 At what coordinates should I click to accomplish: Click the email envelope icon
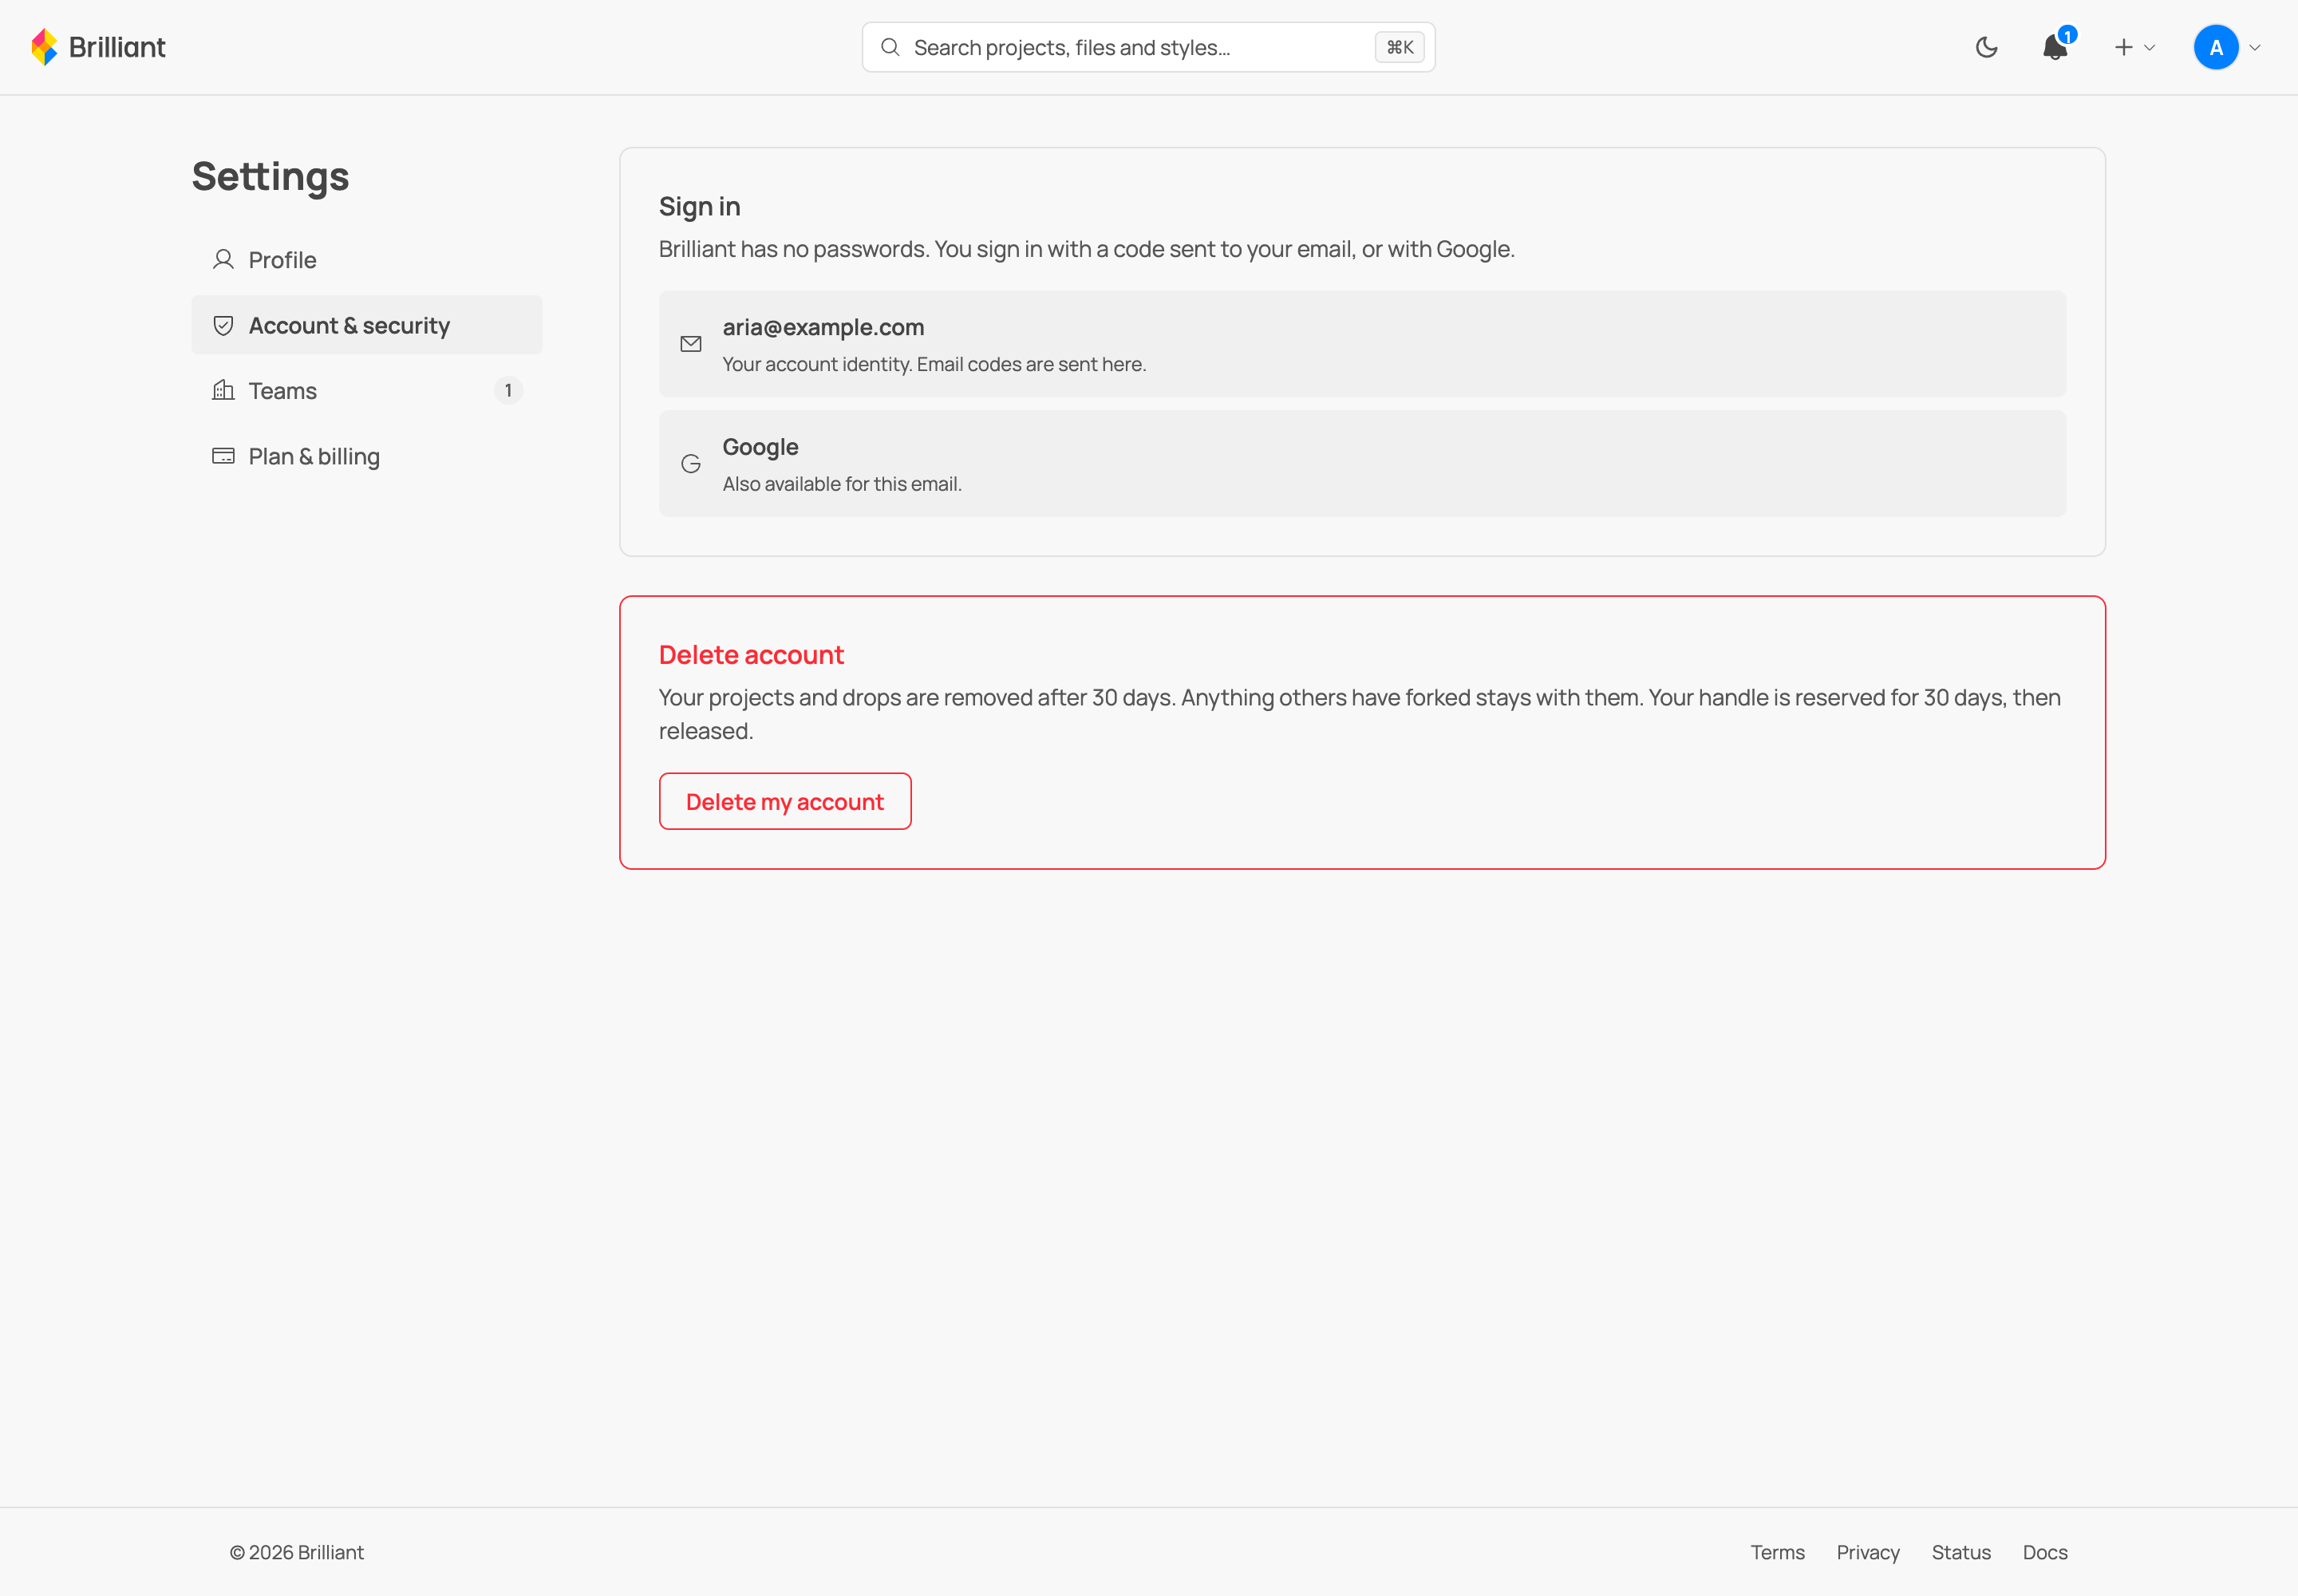(x=691, y=344)
